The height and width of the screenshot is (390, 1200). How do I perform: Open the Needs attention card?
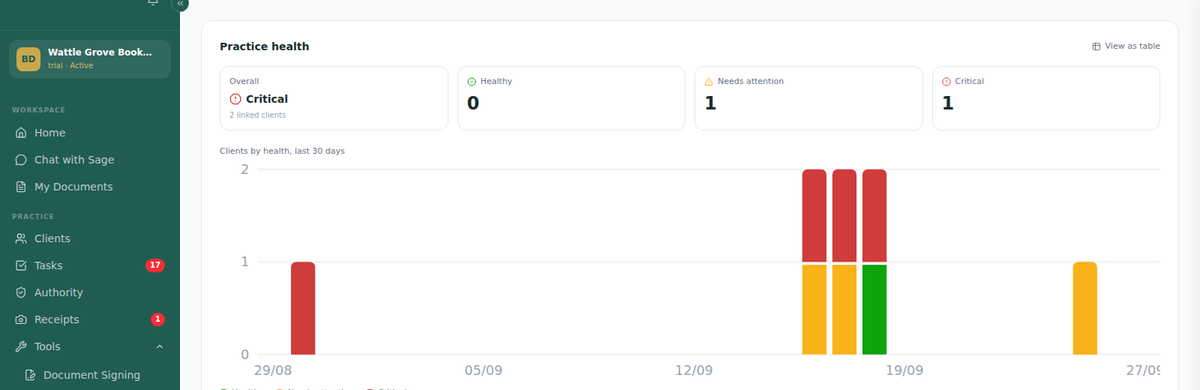(x=808, y=98)
